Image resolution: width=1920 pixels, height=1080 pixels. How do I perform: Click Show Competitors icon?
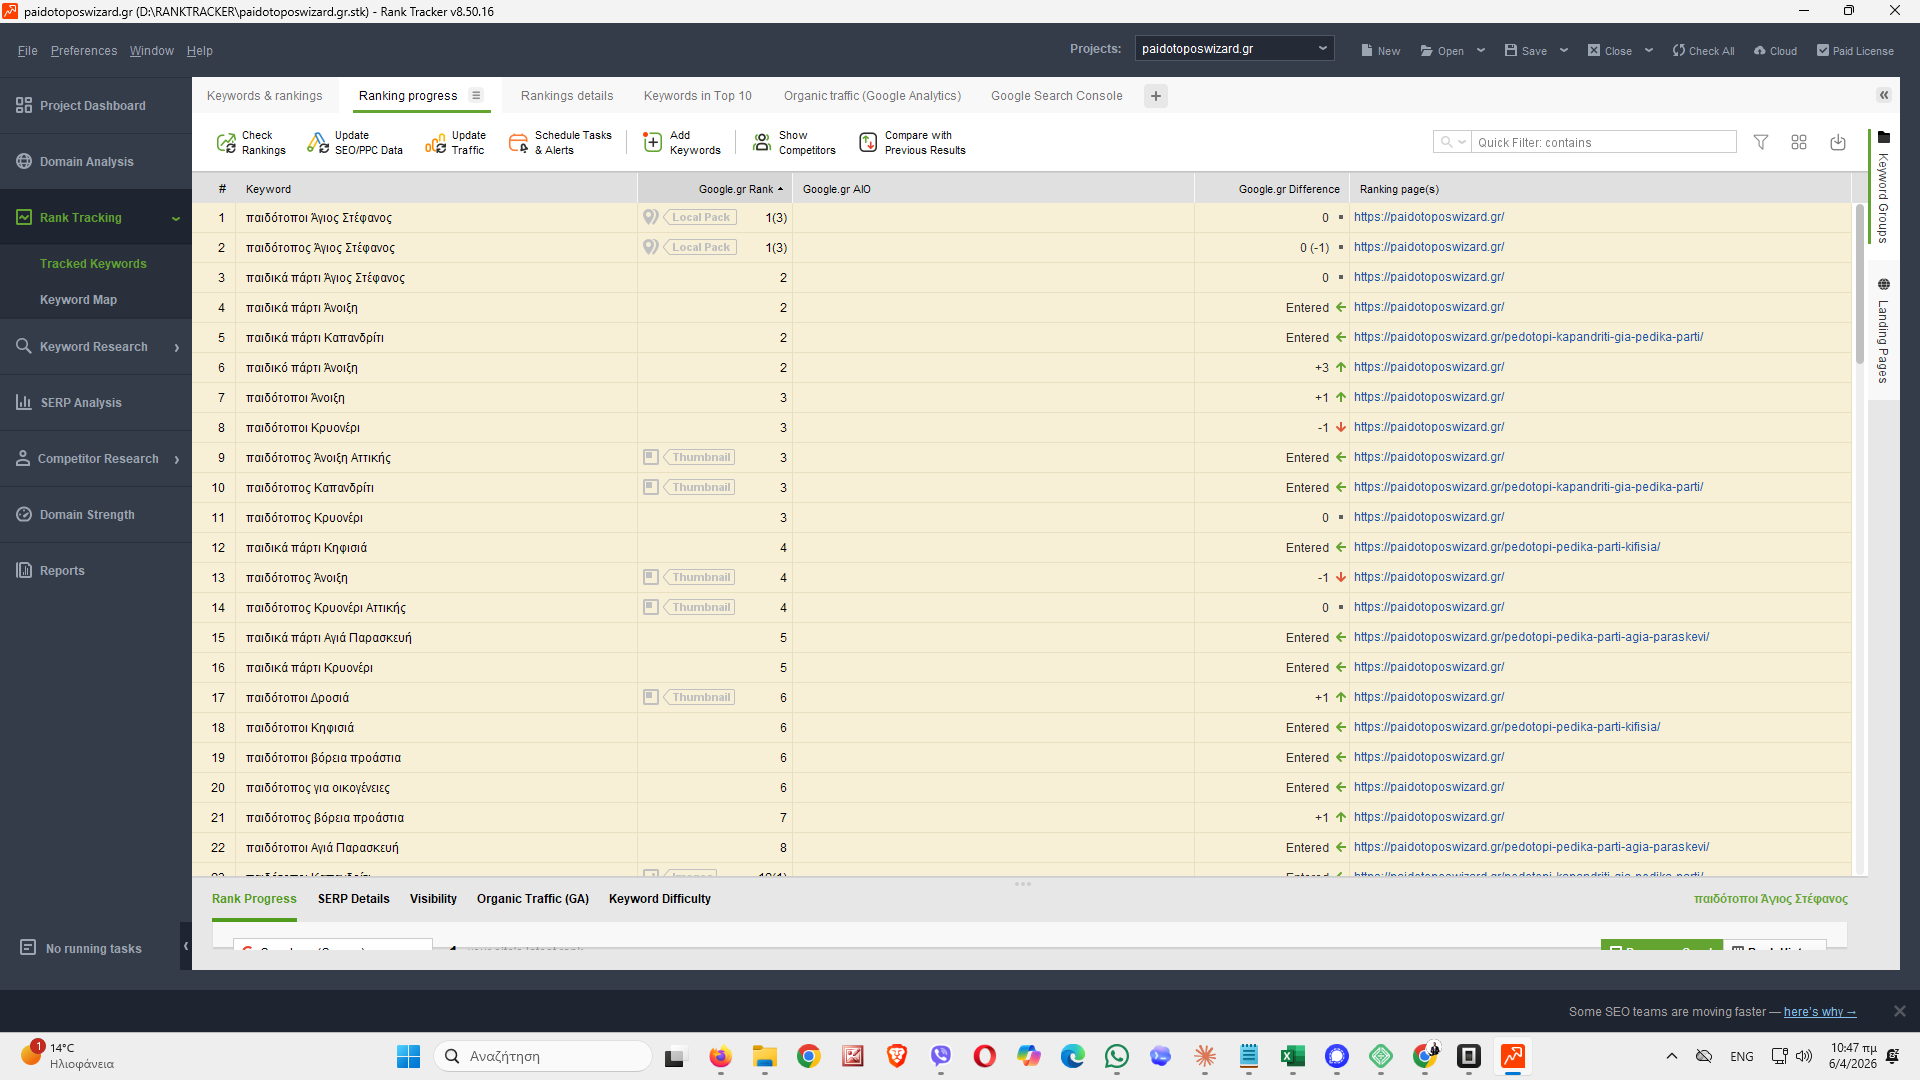click(762, 143)
